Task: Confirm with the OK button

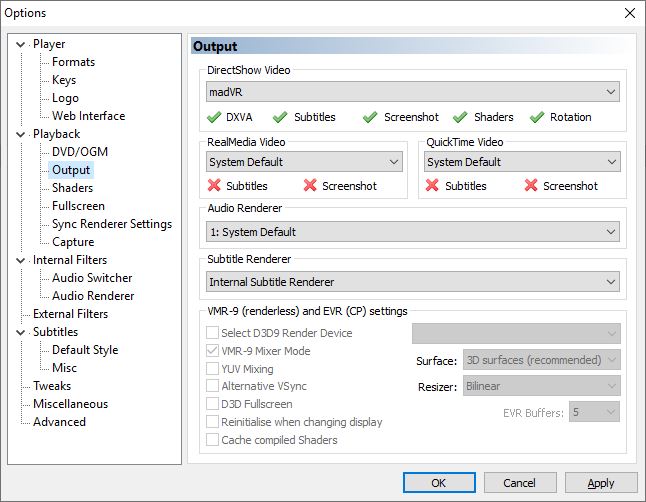Action: 439,483
